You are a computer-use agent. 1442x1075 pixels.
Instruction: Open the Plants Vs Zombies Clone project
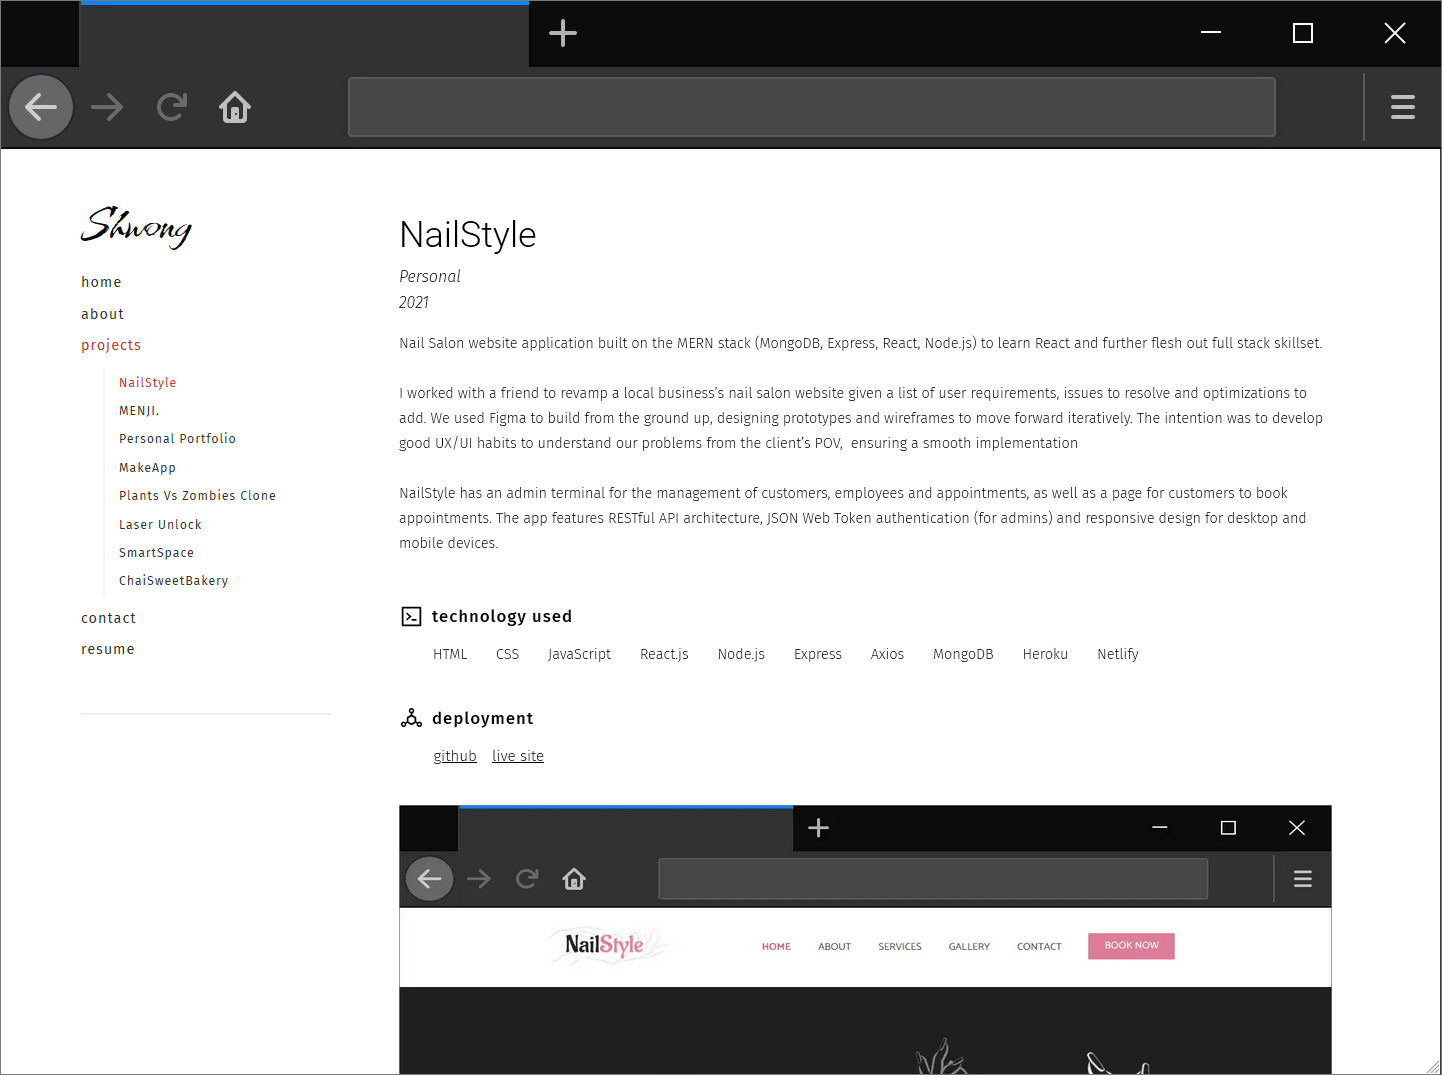[x=197, y=496]
